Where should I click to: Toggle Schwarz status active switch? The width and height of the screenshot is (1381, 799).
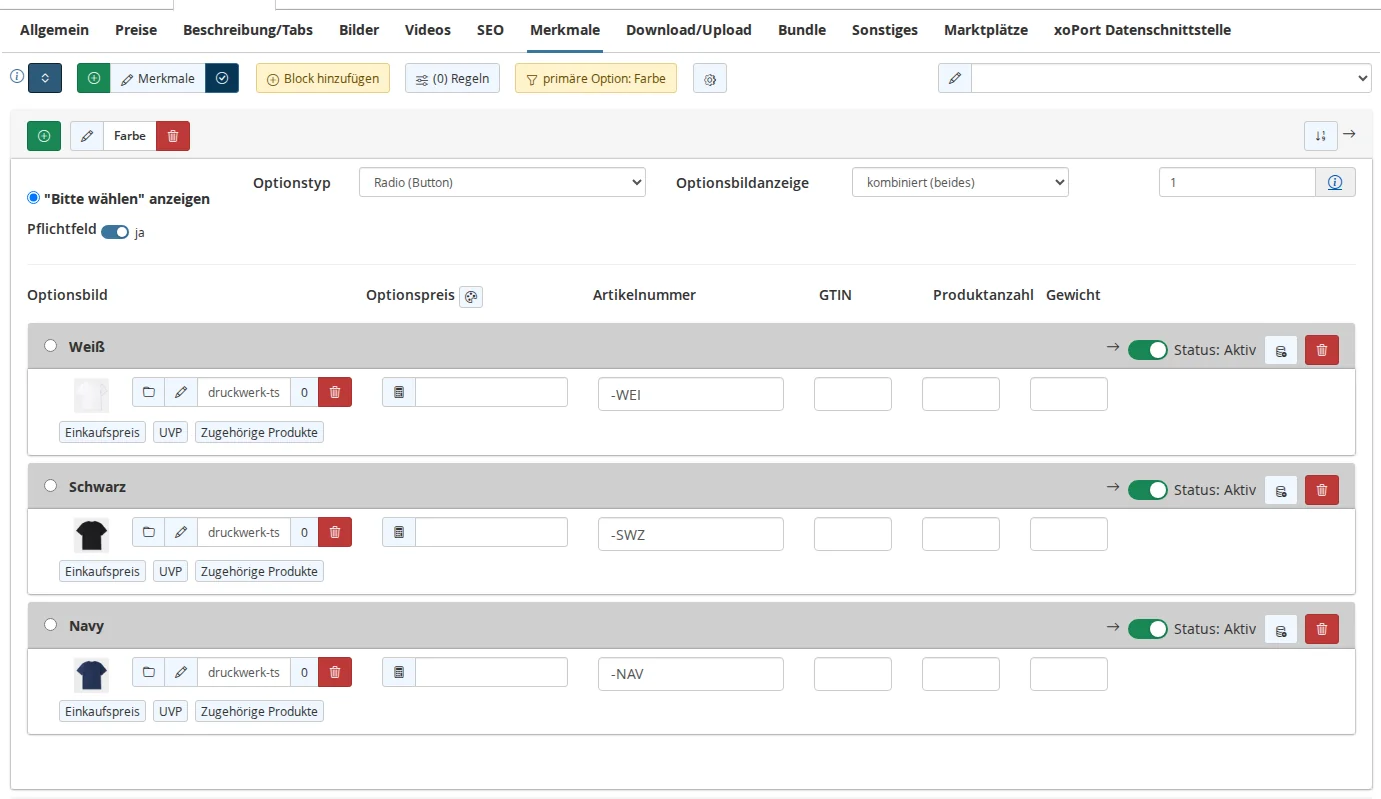tap(1148, 490)
